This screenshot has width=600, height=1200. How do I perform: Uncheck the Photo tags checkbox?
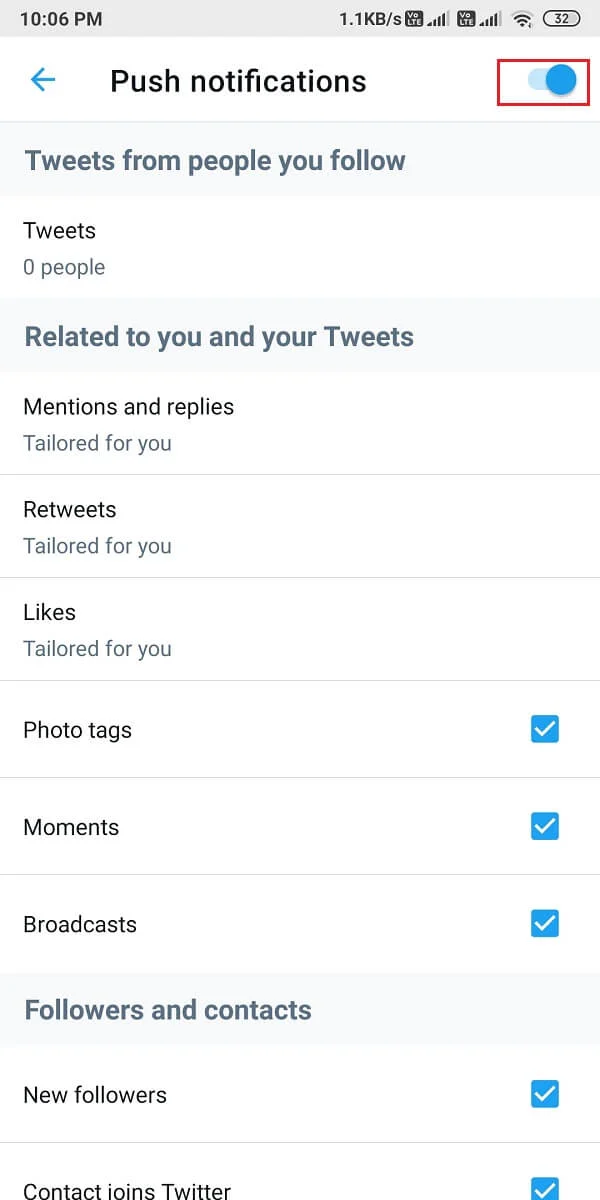[545, 730]
